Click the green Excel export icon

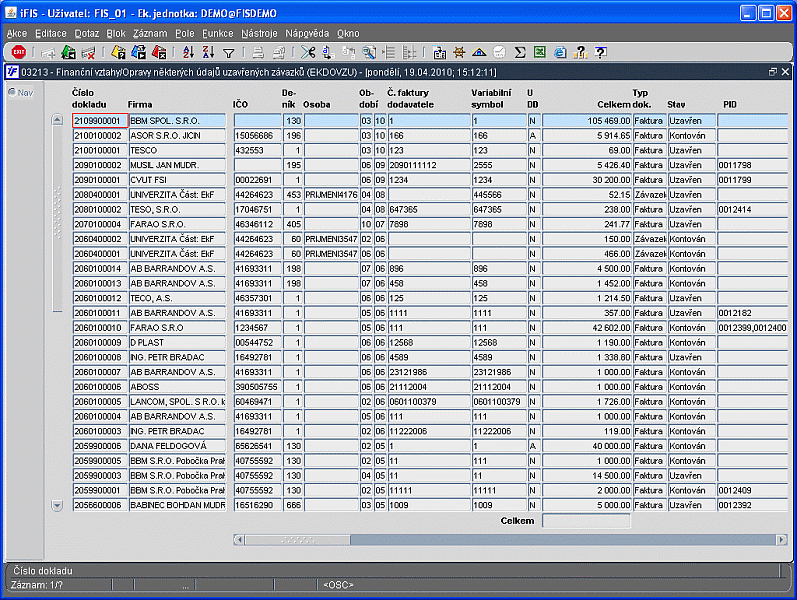540,53
